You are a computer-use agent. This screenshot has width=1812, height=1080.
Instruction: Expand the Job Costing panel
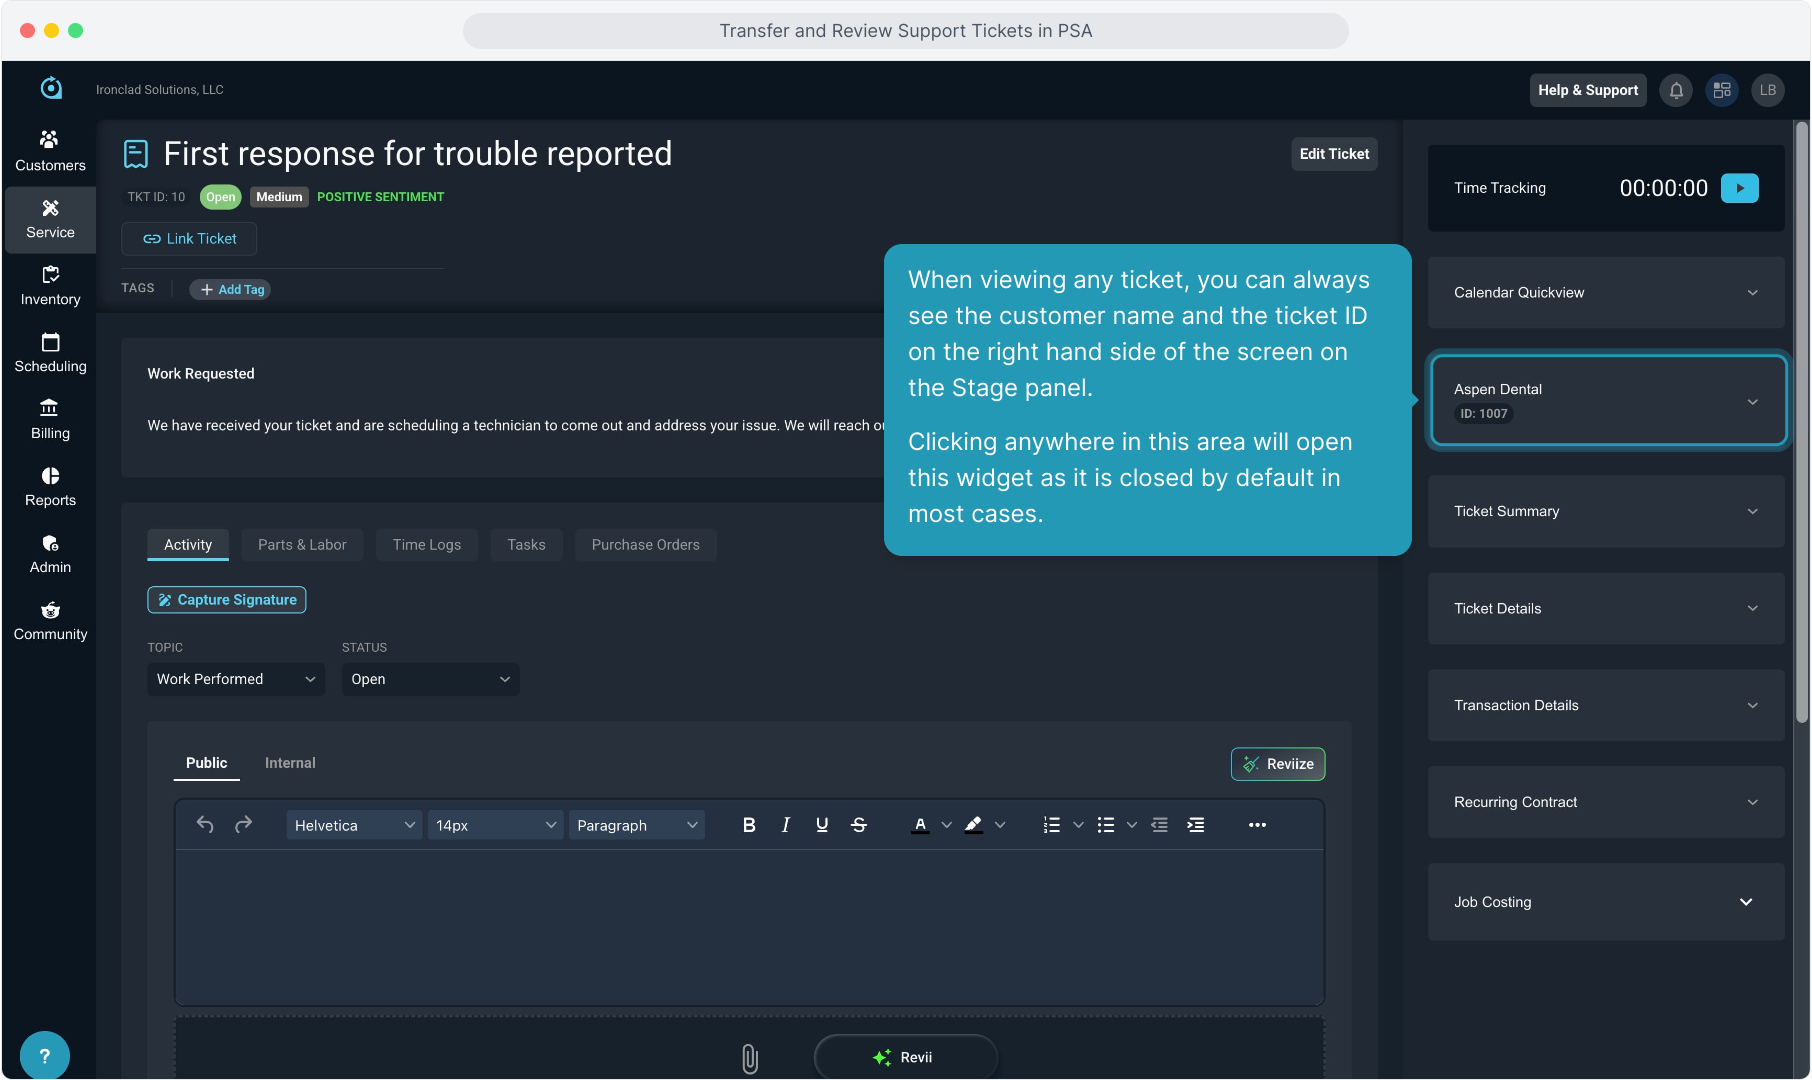pyautogui.click(x=1606, y=902)
